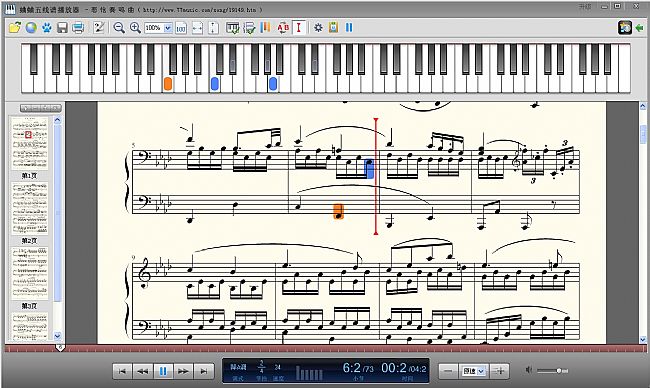This screenshot has height=388, width=650.
Task: Decrease tempo with the minus button
Action: tap(448, 371)
